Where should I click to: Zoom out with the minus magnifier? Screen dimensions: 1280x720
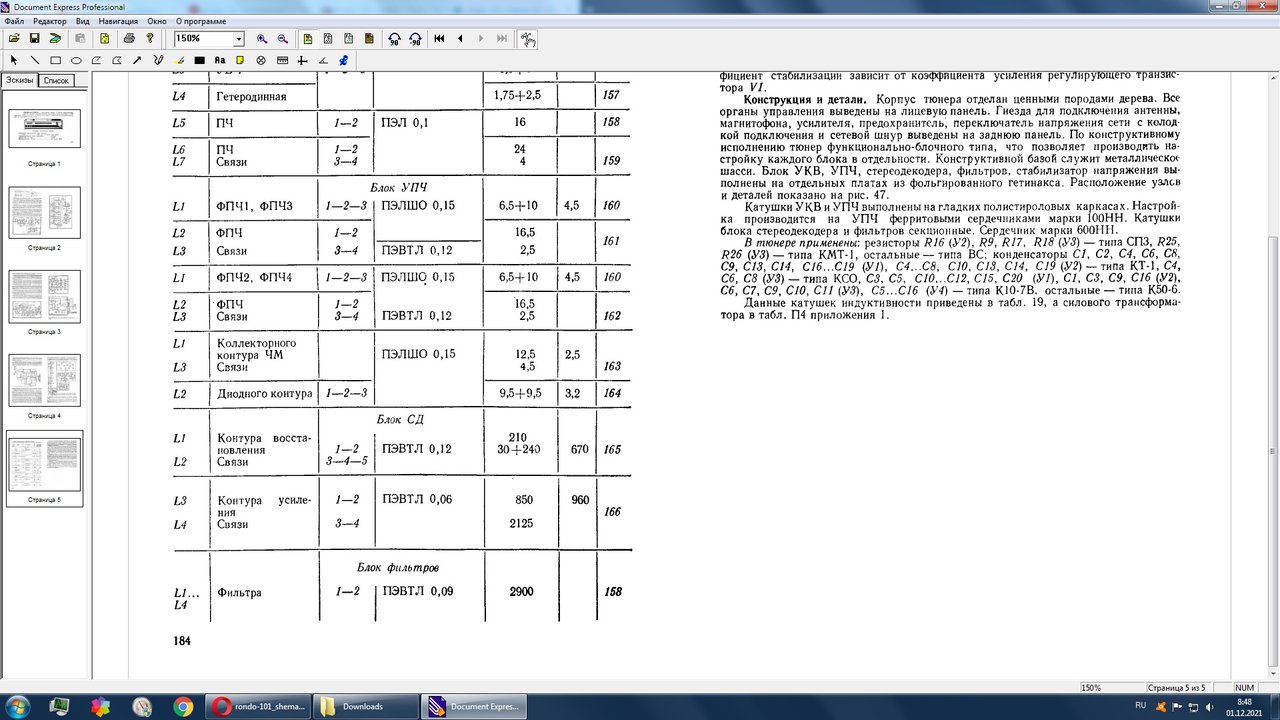(283, 39)
